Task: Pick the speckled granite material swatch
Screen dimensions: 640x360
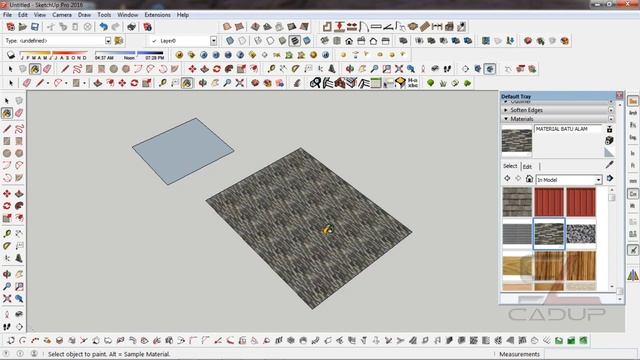Action: 581,233
